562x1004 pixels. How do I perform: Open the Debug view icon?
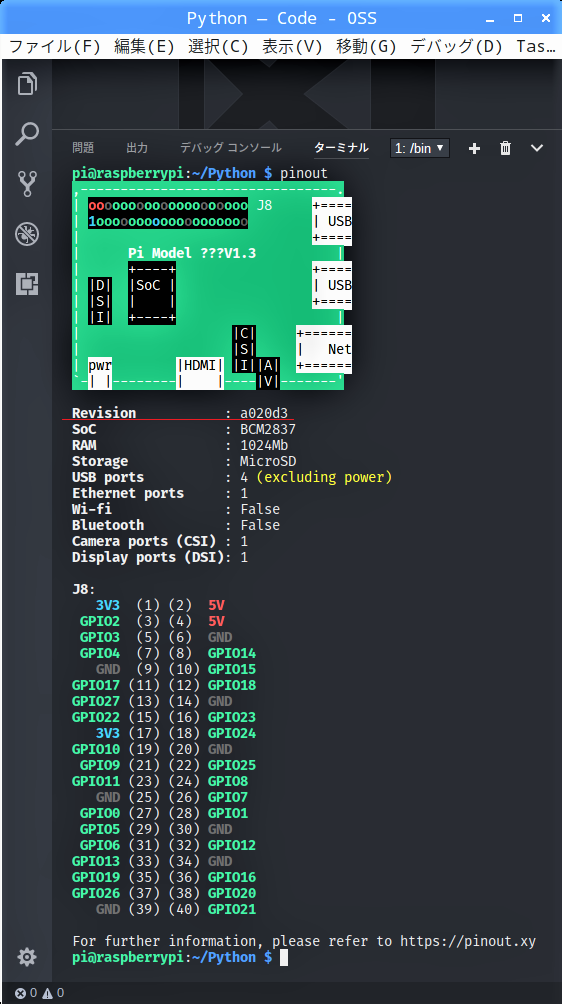[27, 234]
